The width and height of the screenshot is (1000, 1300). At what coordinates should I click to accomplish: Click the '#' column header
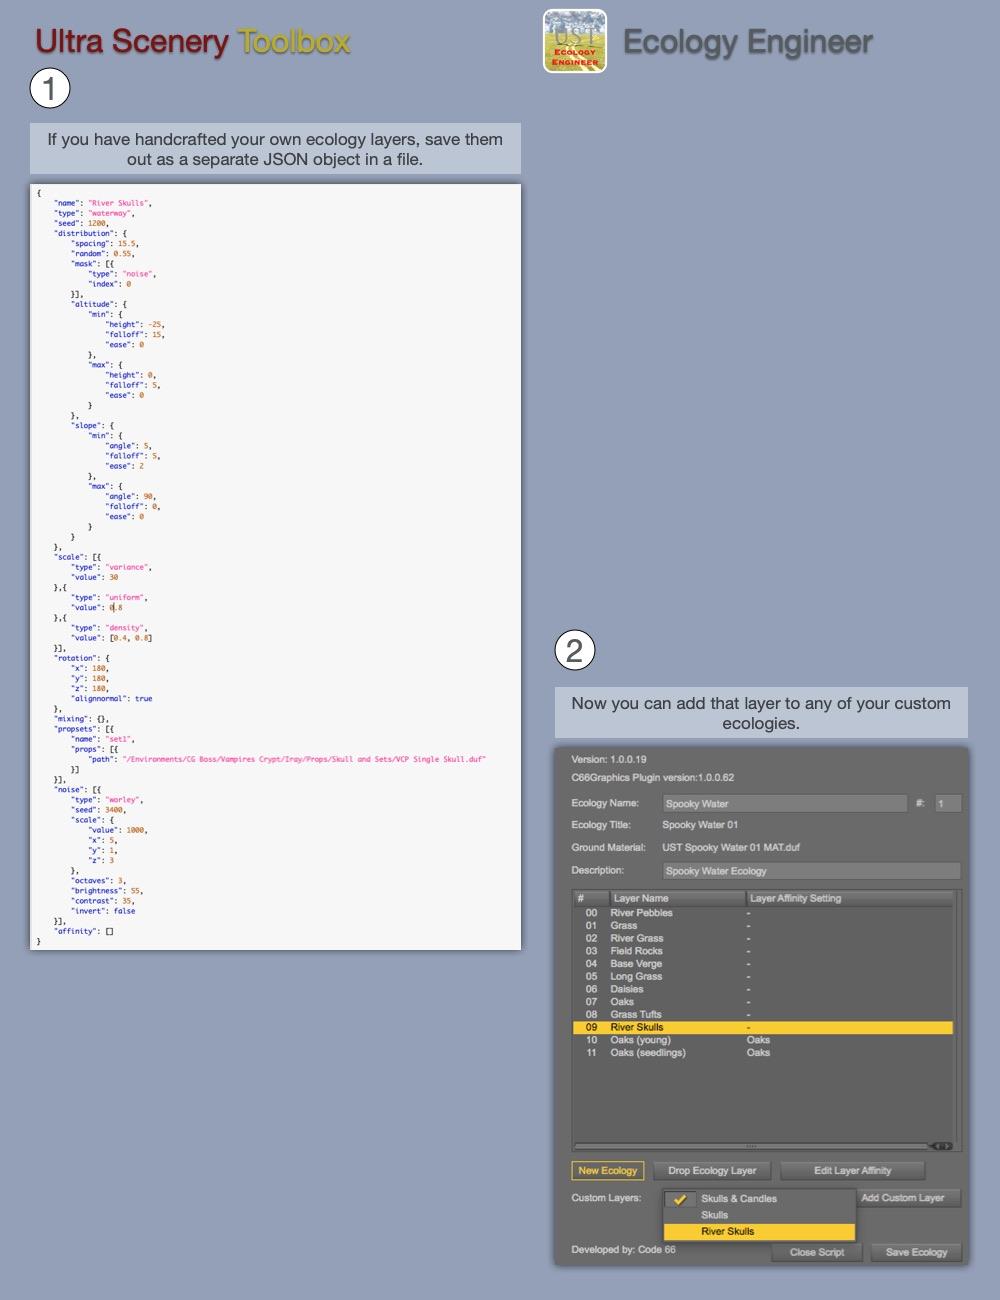click(x=591, y=898)
